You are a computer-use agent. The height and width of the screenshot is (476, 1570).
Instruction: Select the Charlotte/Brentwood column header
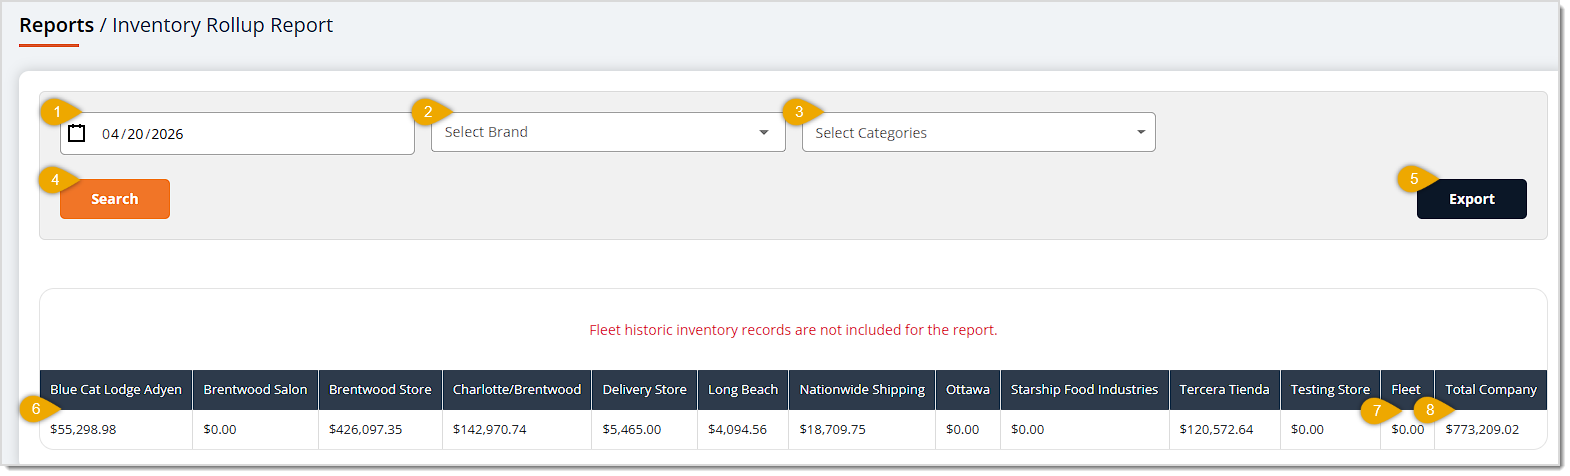[x=517, y=390]
